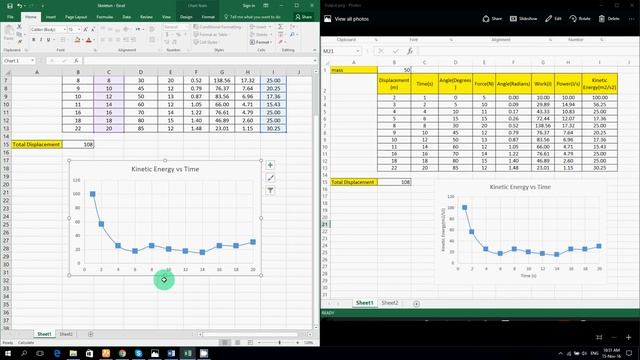This screenshot has width=640, height=360.
Task: Open Chrome from the taskbar
Action: [122, 353]
